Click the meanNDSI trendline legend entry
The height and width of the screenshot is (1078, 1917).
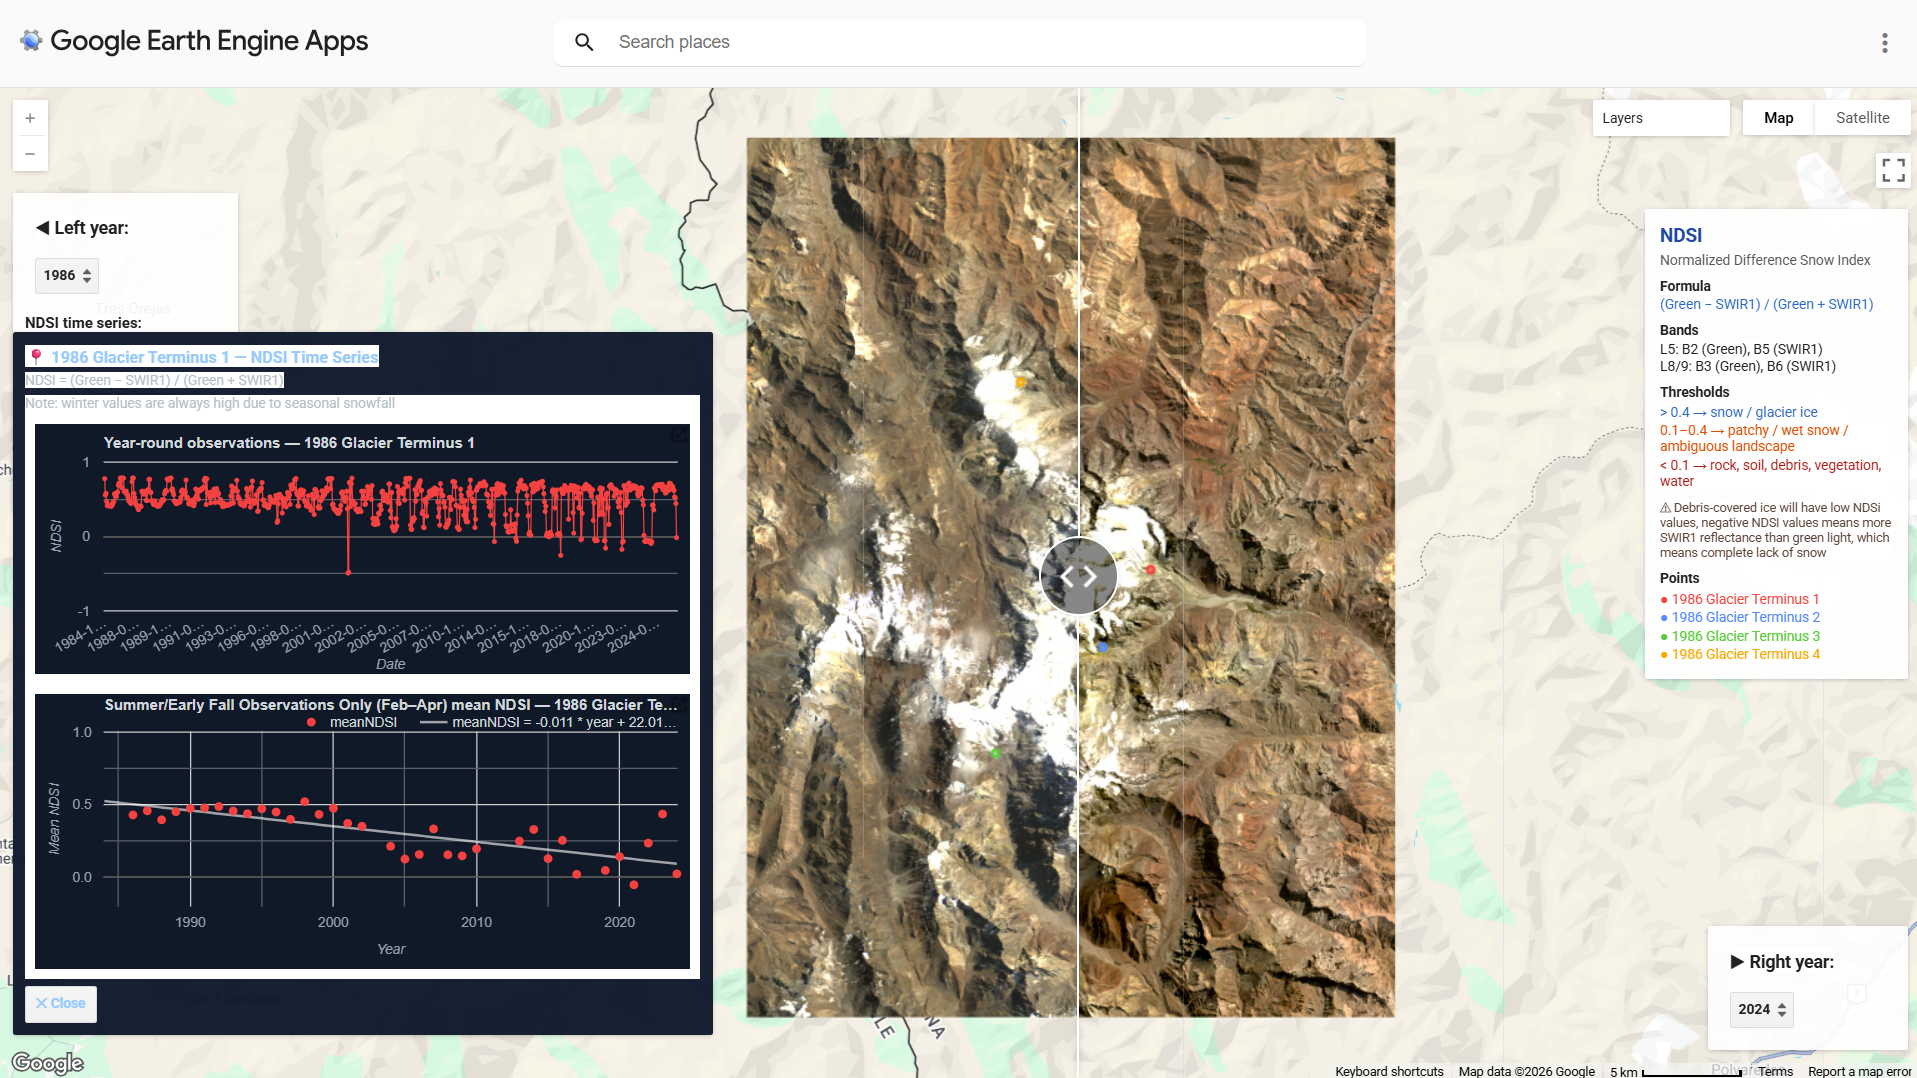548,722
